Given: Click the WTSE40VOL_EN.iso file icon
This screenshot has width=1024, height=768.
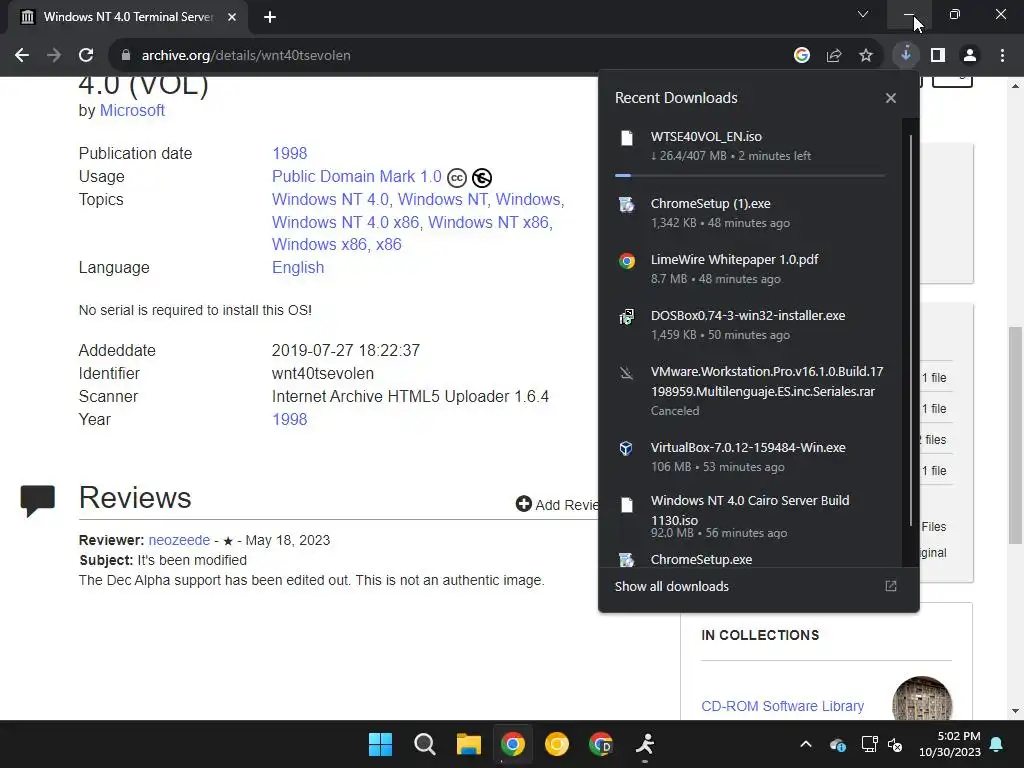Looking at the screenshot, I should point(626,138).
